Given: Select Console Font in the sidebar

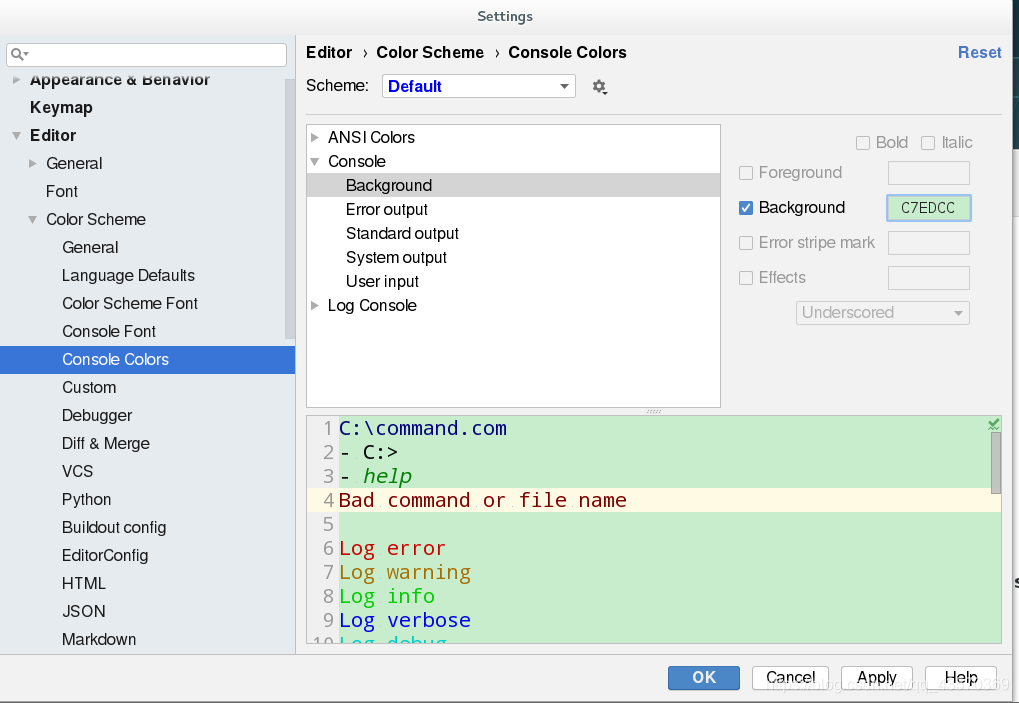Looking at the screenshot, I should pos(109,332).
